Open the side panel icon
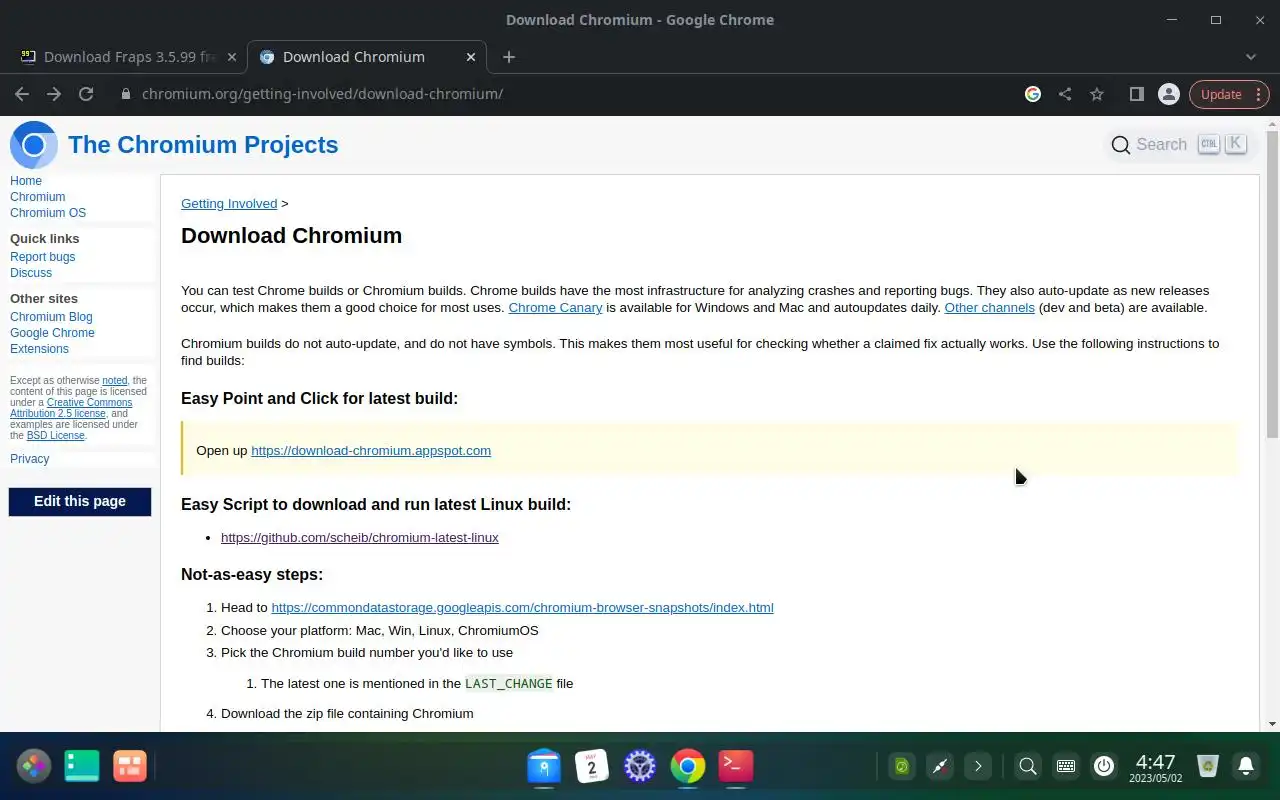Viewport: 1280px width, 800px height. tap(1136, 94)
